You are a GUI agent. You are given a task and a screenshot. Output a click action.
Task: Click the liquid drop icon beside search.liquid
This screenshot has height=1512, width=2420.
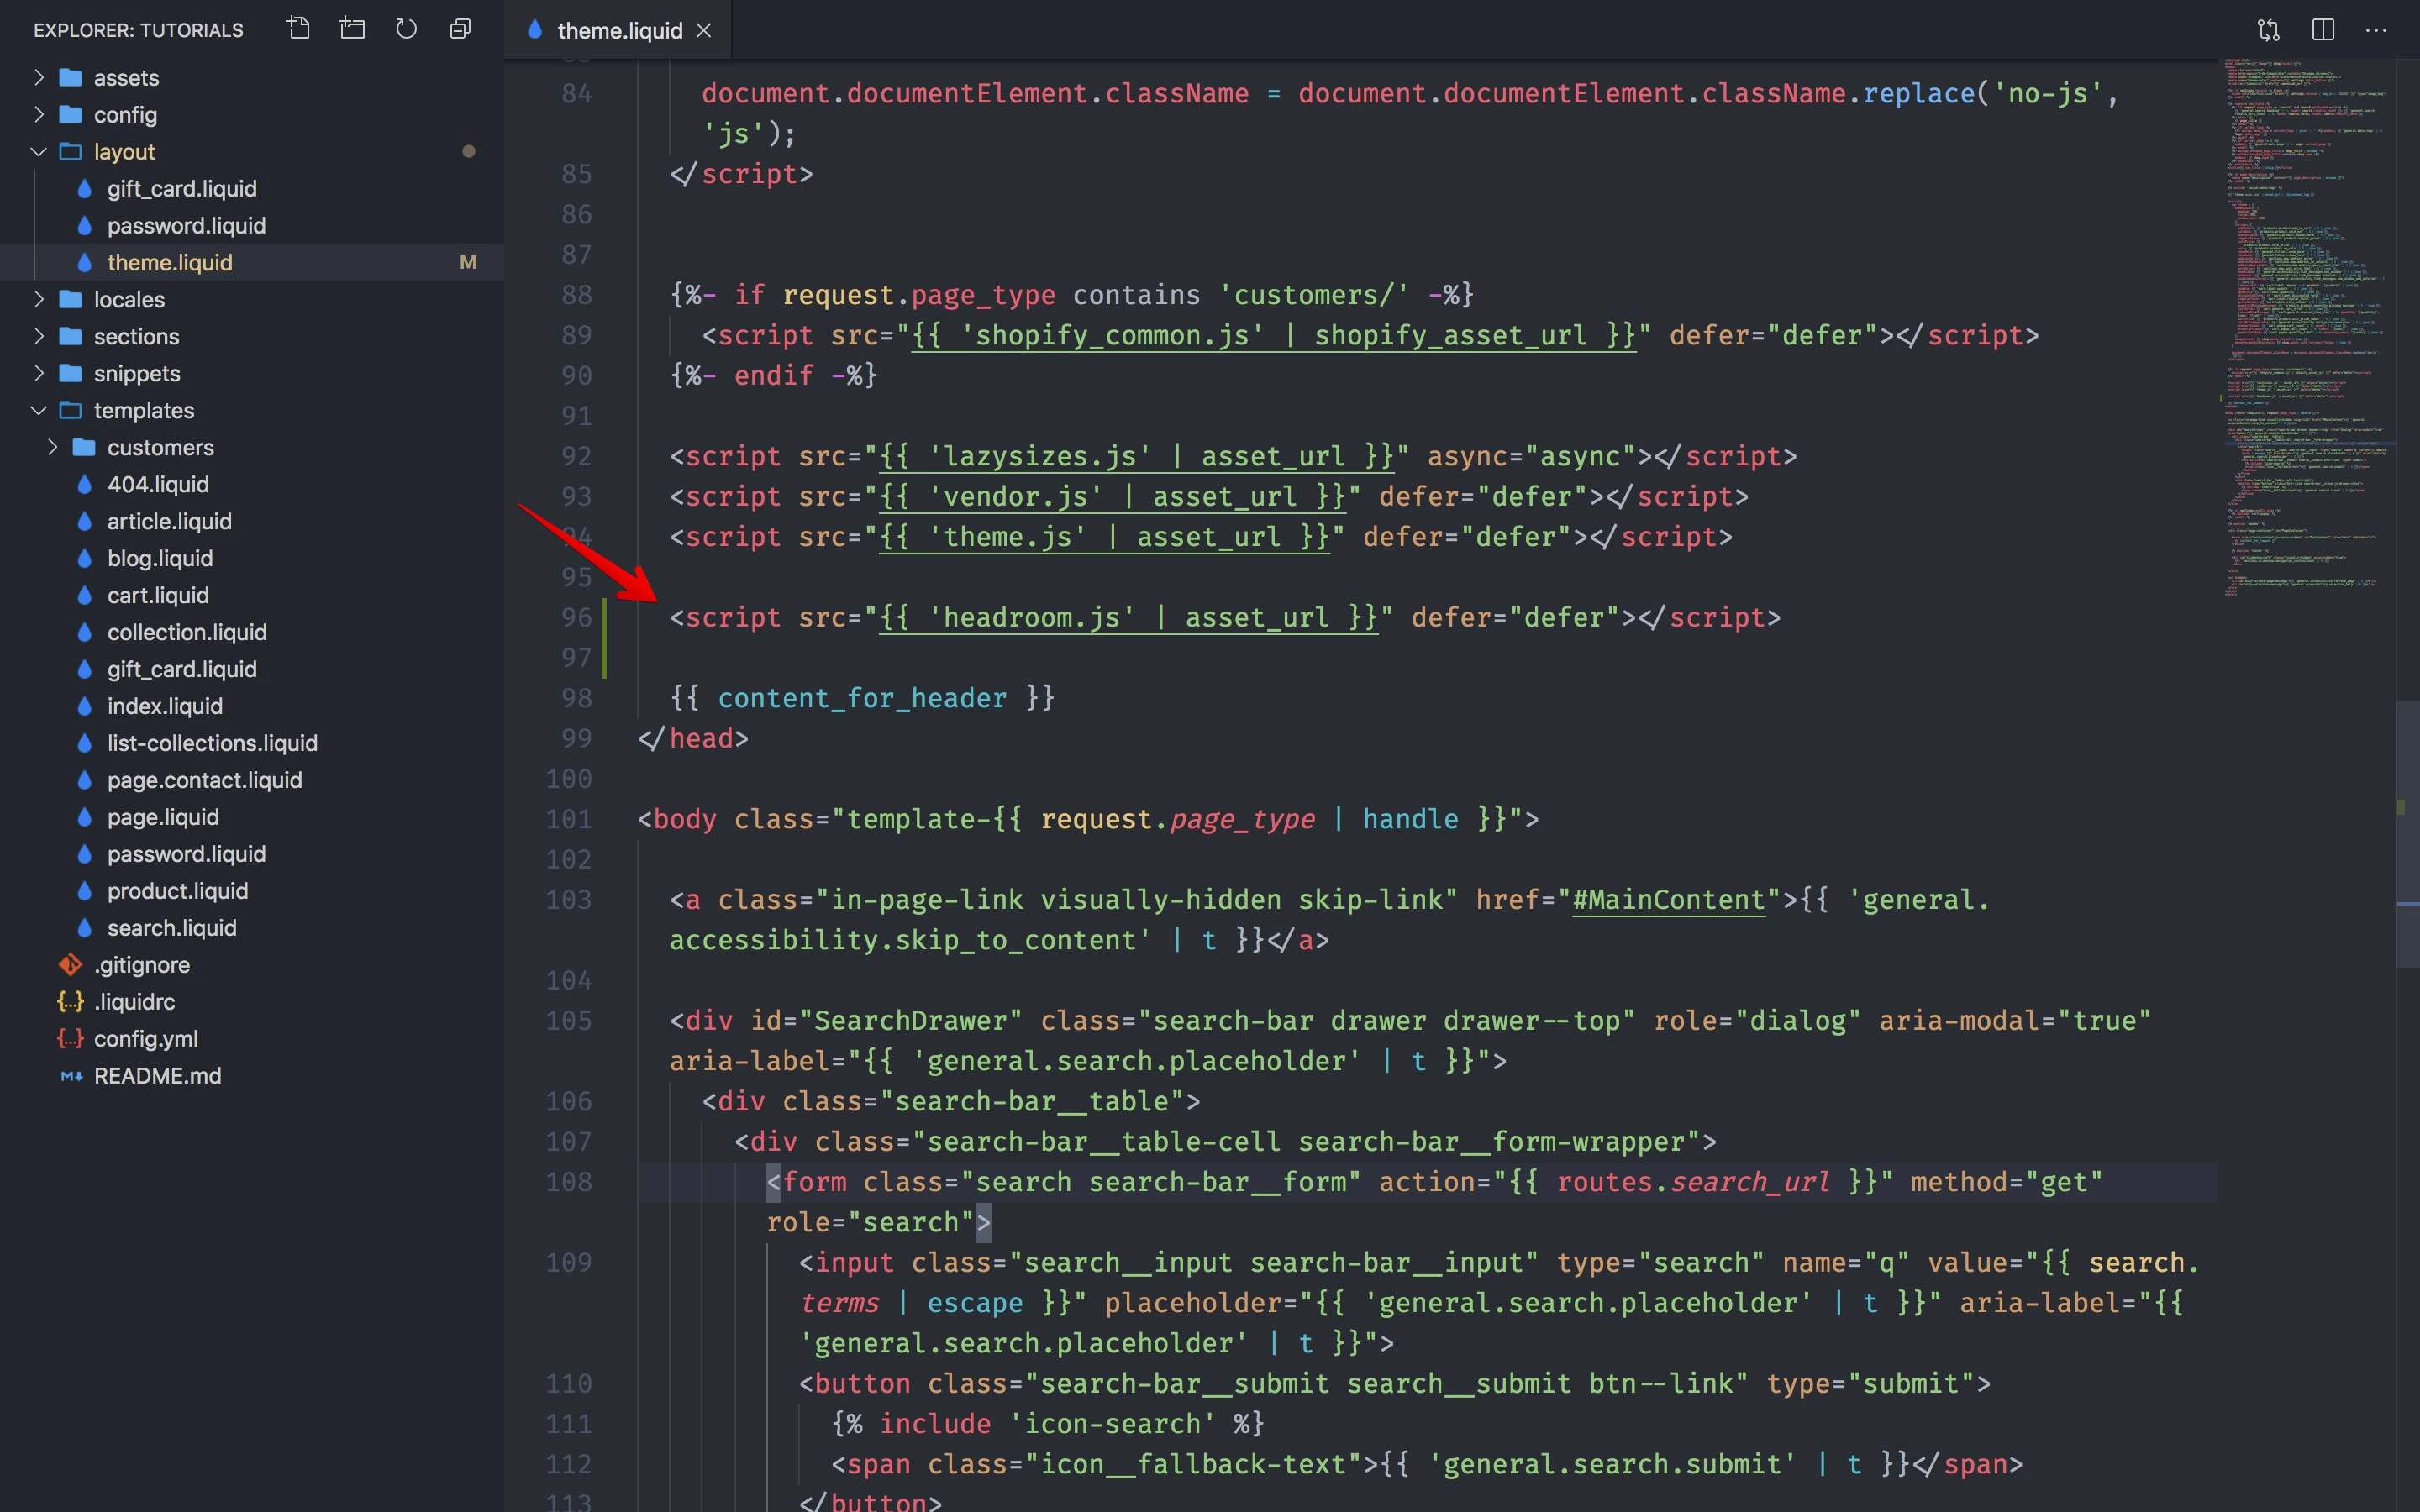[x=85, y=929]
